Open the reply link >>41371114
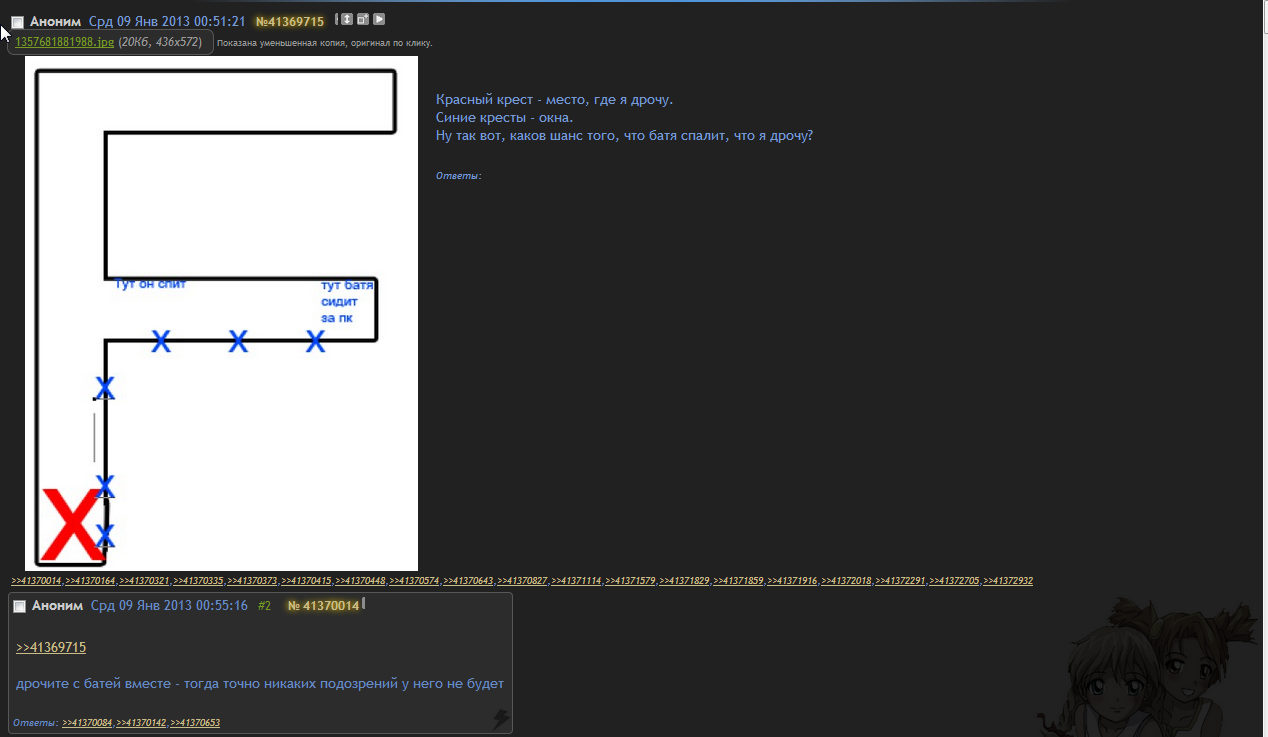The image size is (1268, 737). point(577,581)
